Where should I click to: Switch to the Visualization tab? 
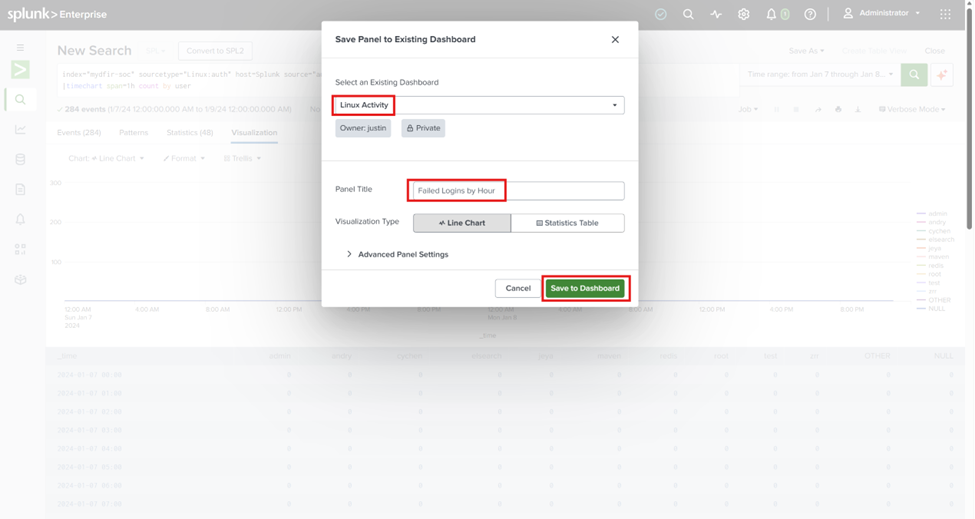254,132
